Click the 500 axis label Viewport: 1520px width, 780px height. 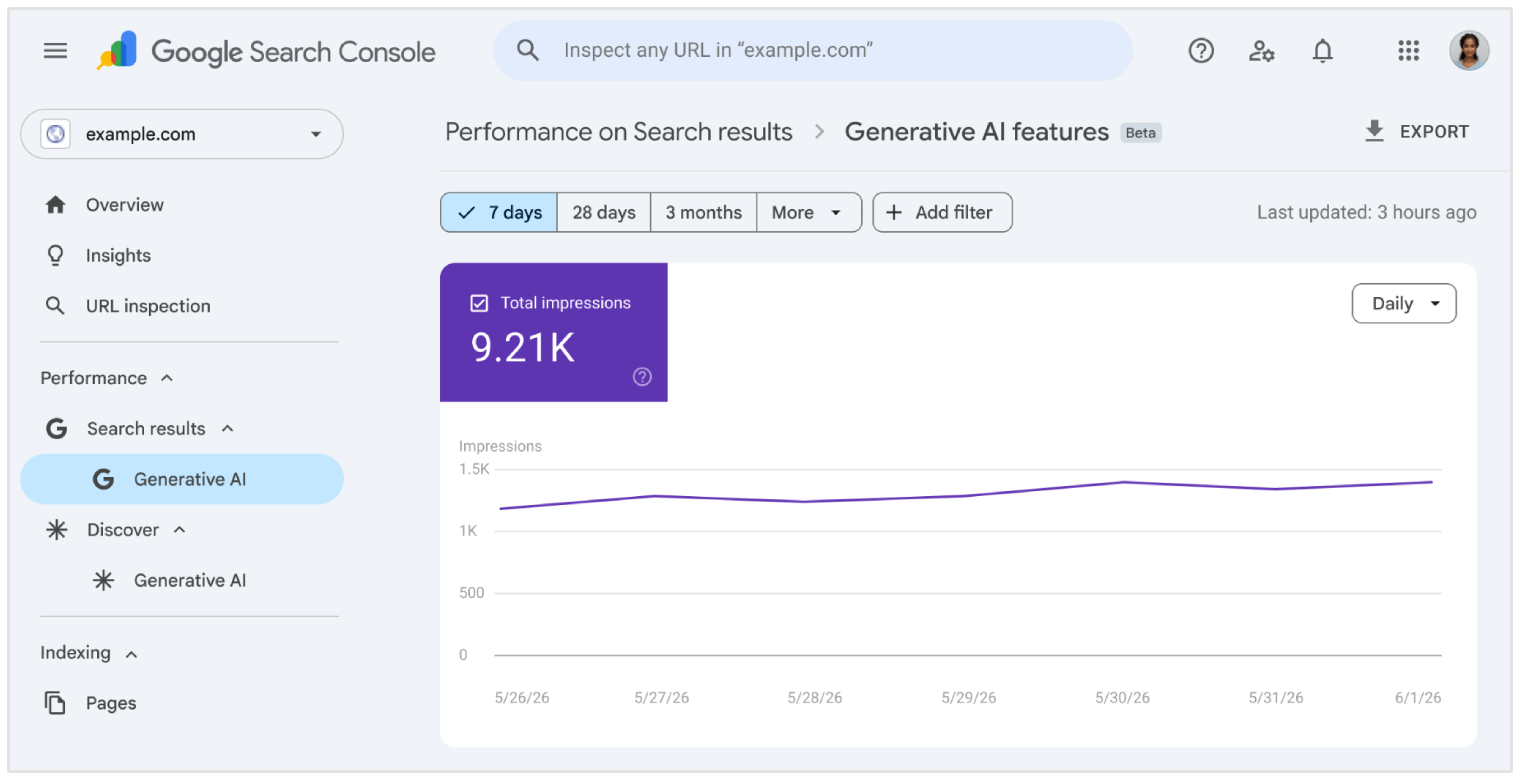point(471,593)
